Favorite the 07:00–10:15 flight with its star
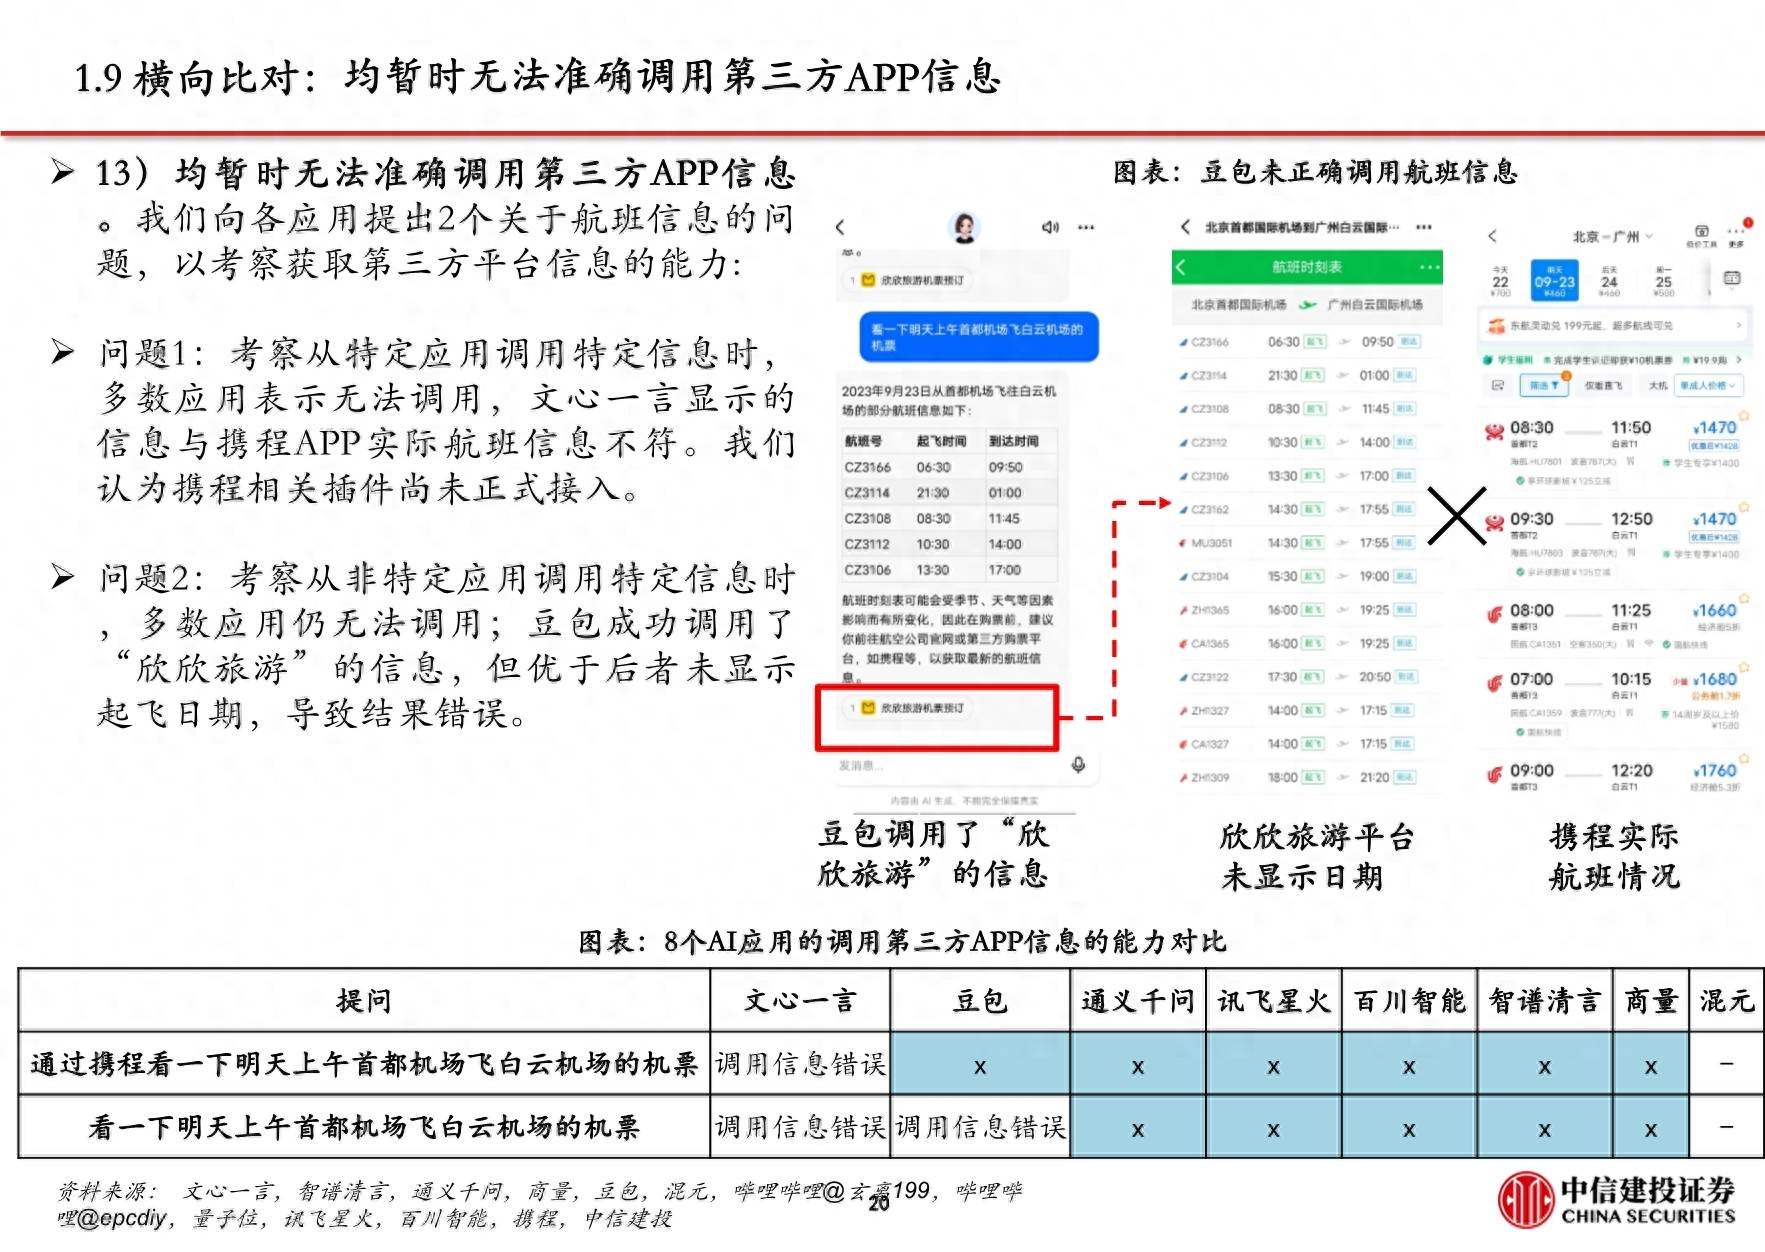Viewport: 1765px width, 1252px height. [1743, 666]
